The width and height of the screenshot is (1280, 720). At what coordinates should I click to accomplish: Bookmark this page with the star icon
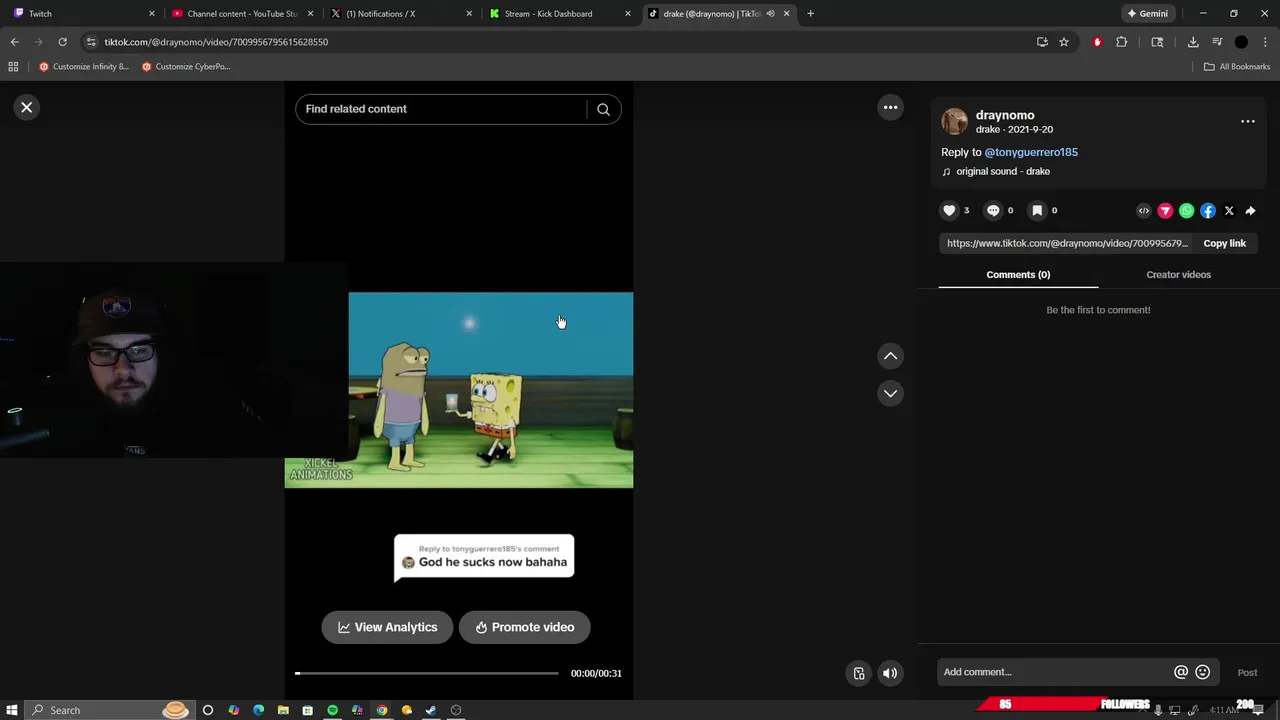coord(1064,42)
